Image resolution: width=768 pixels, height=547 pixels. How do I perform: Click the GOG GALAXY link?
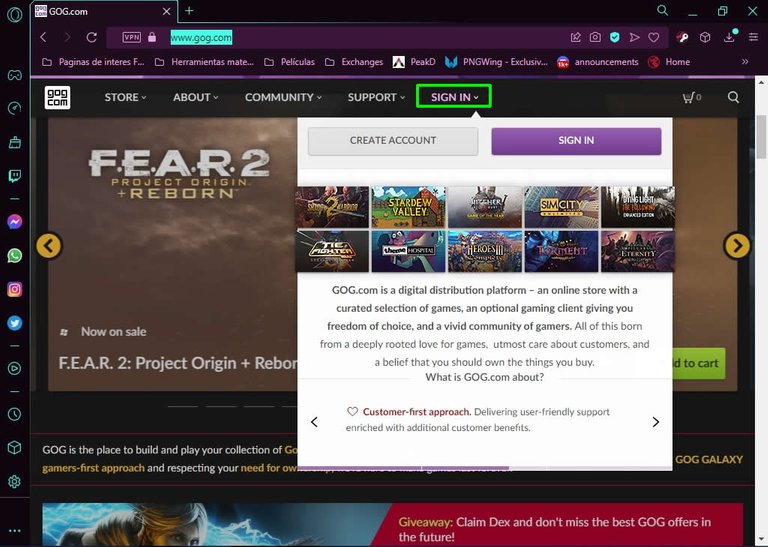point(709,459)
